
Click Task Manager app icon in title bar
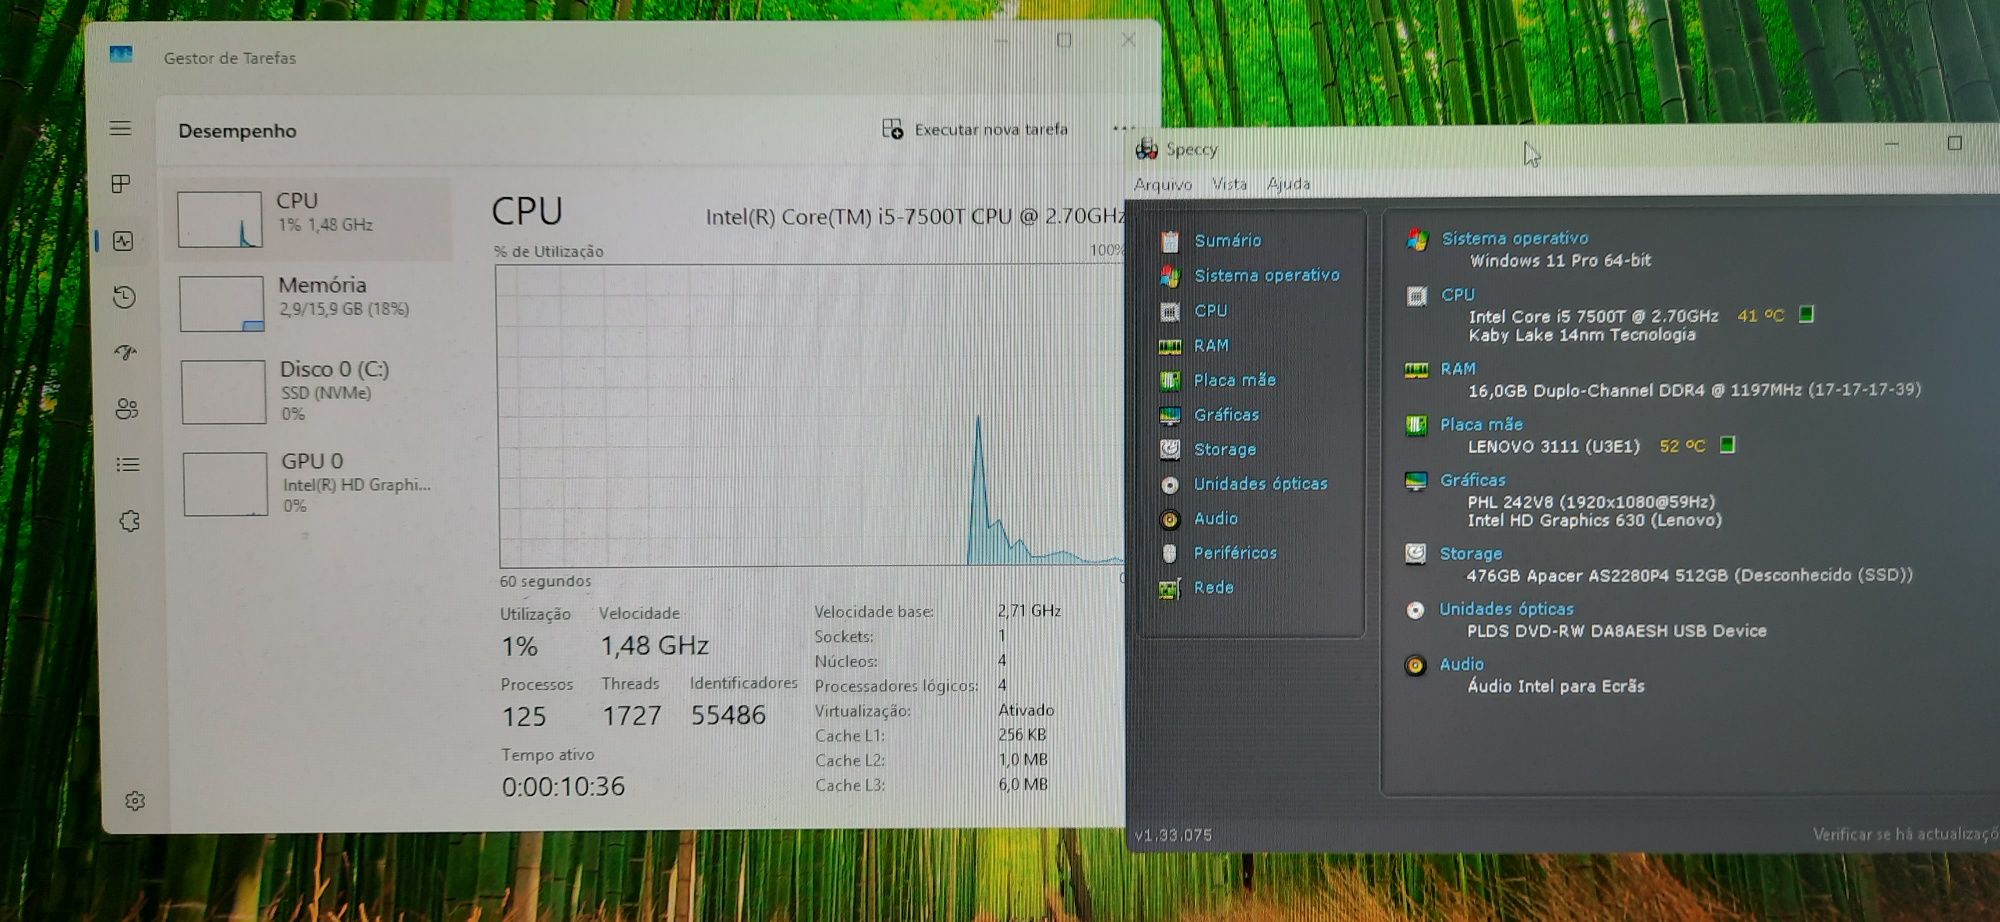coord(121,54)
